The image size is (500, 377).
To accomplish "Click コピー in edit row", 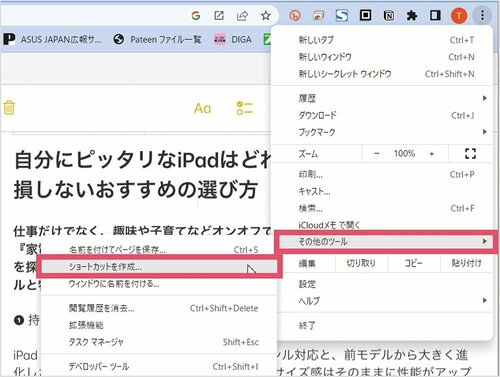I will click(413, 263).
